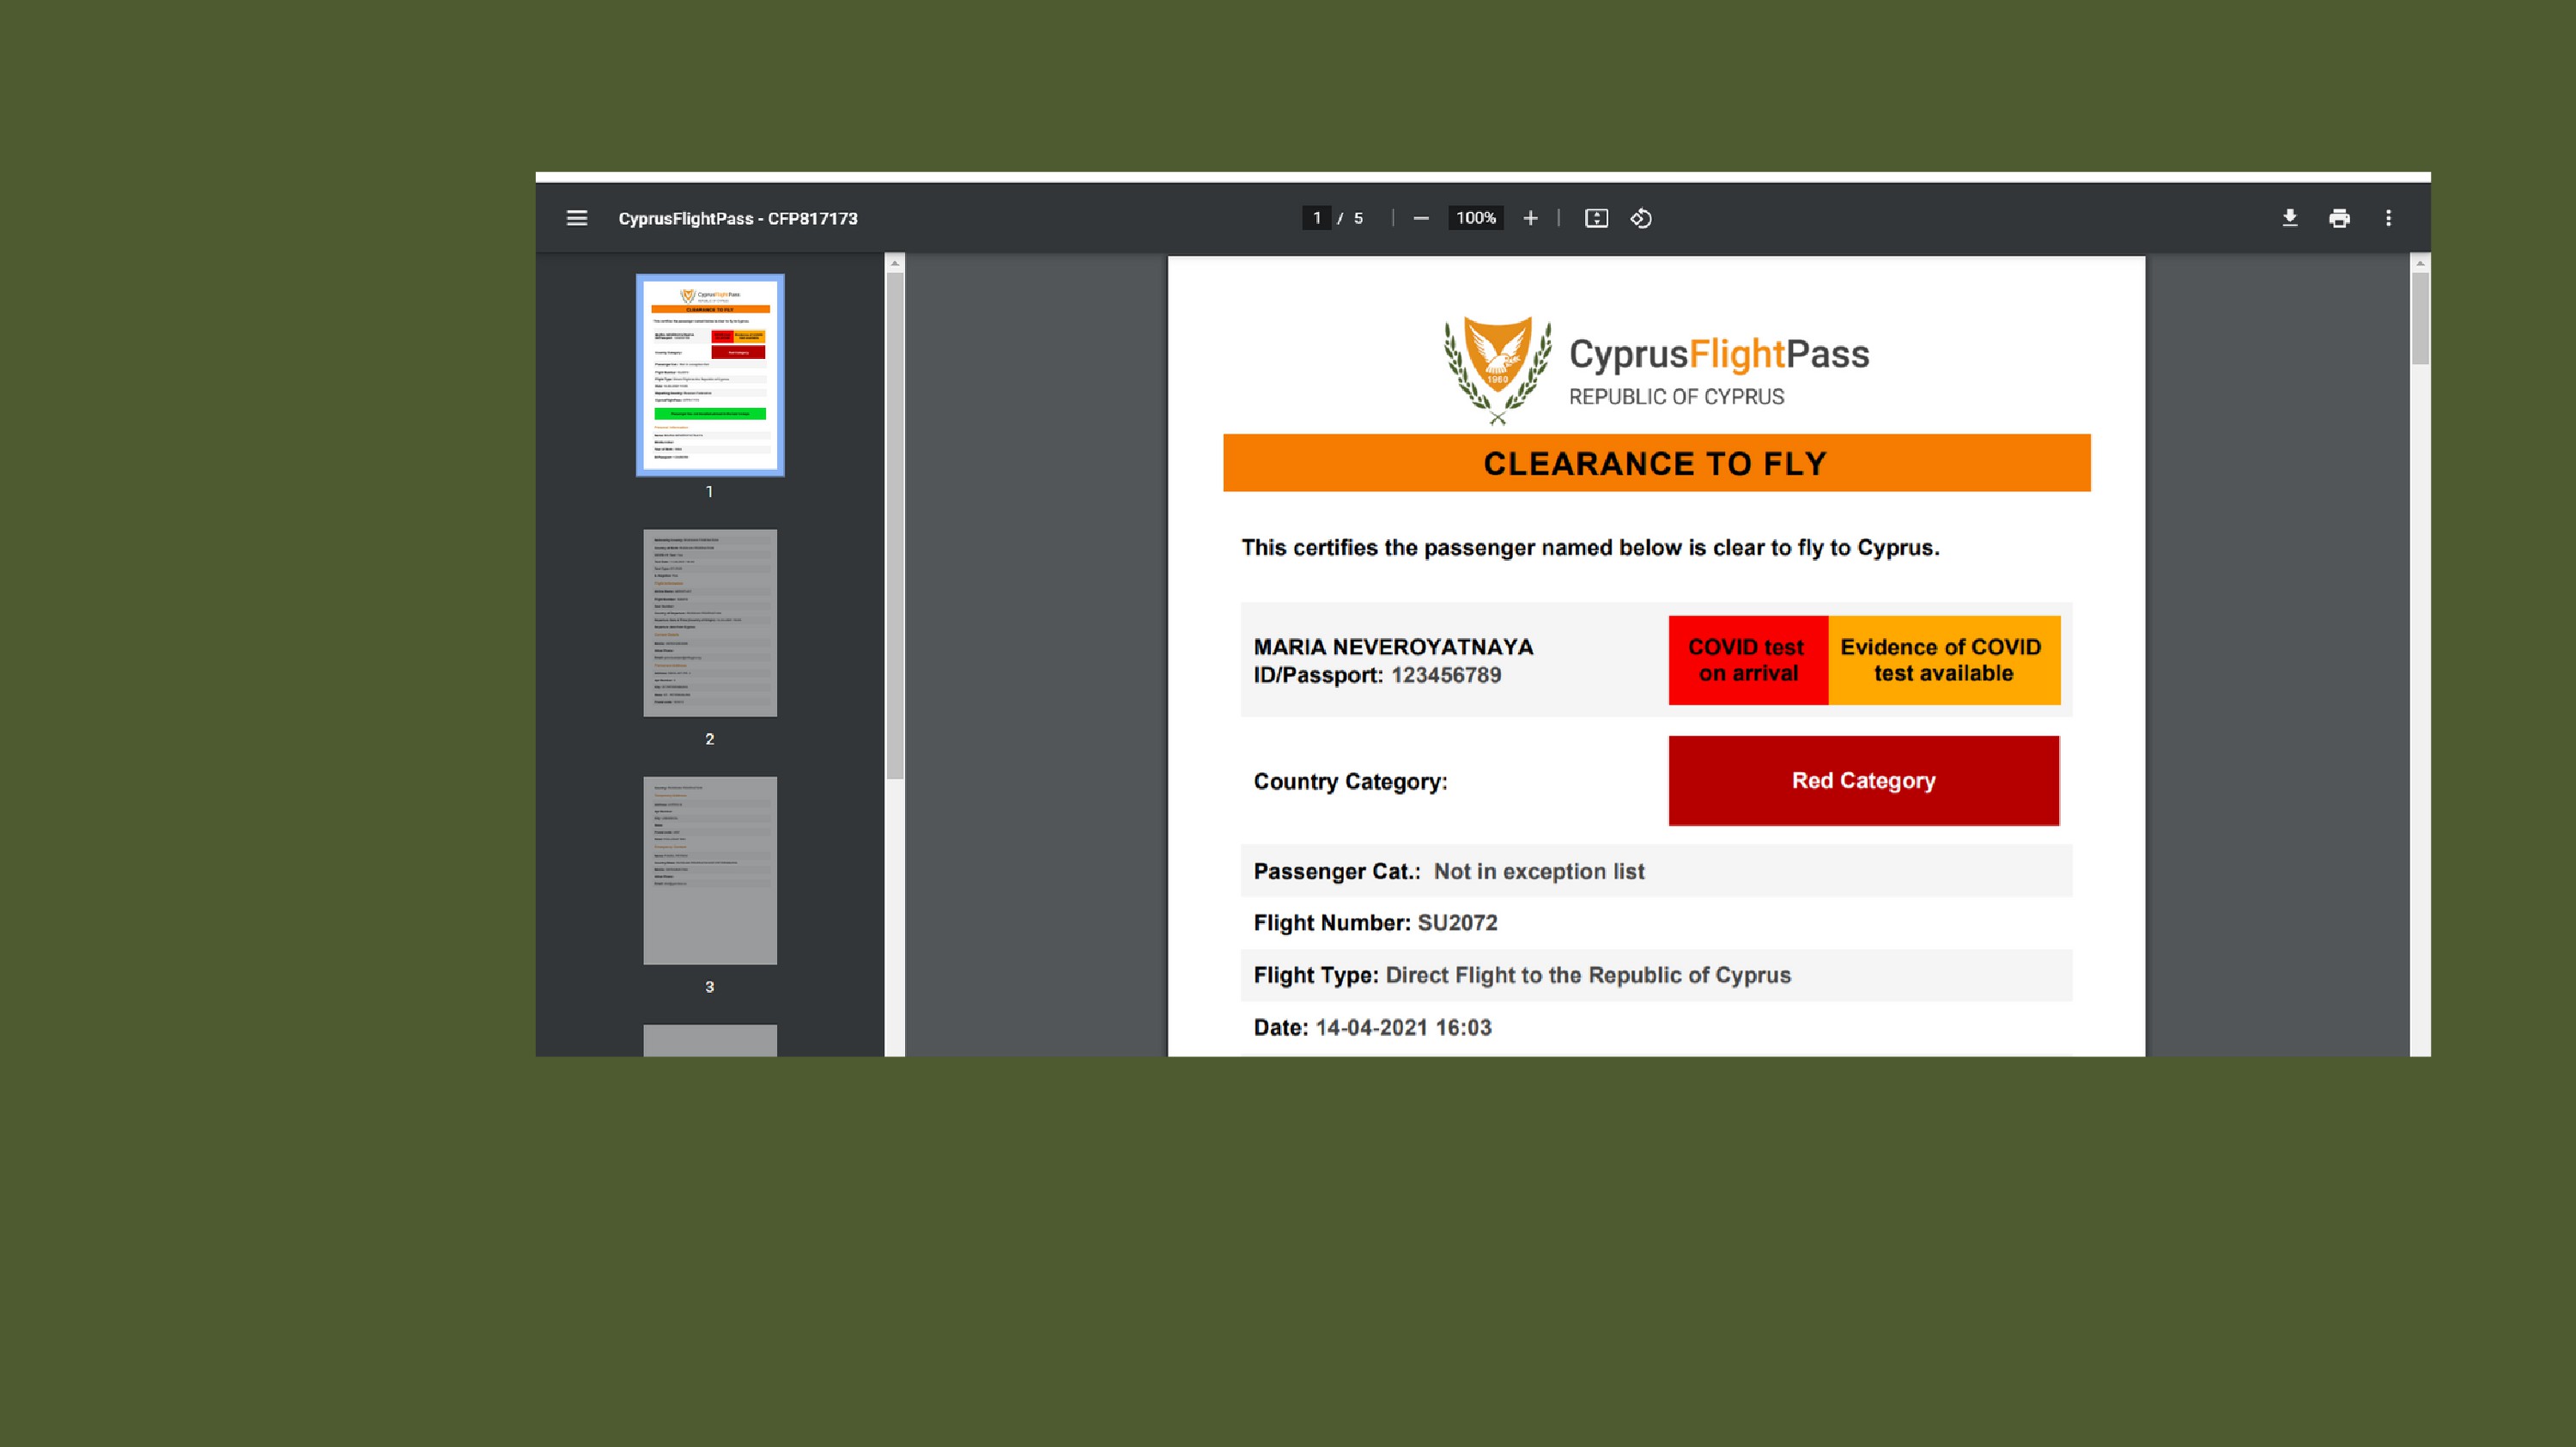Select page 2 thumbnail

tap(710, 623)
